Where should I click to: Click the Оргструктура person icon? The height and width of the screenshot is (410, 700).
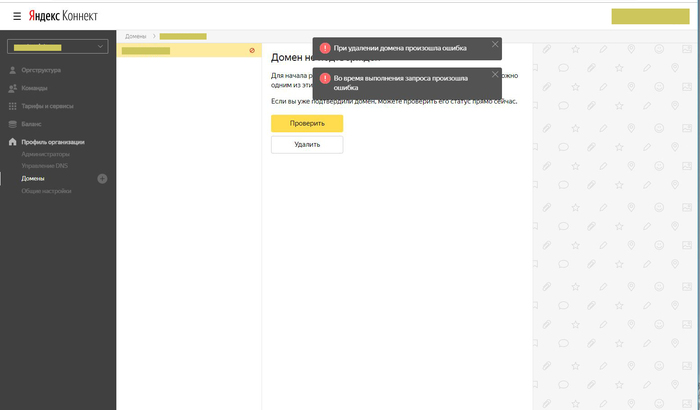(x=12, y=70)
